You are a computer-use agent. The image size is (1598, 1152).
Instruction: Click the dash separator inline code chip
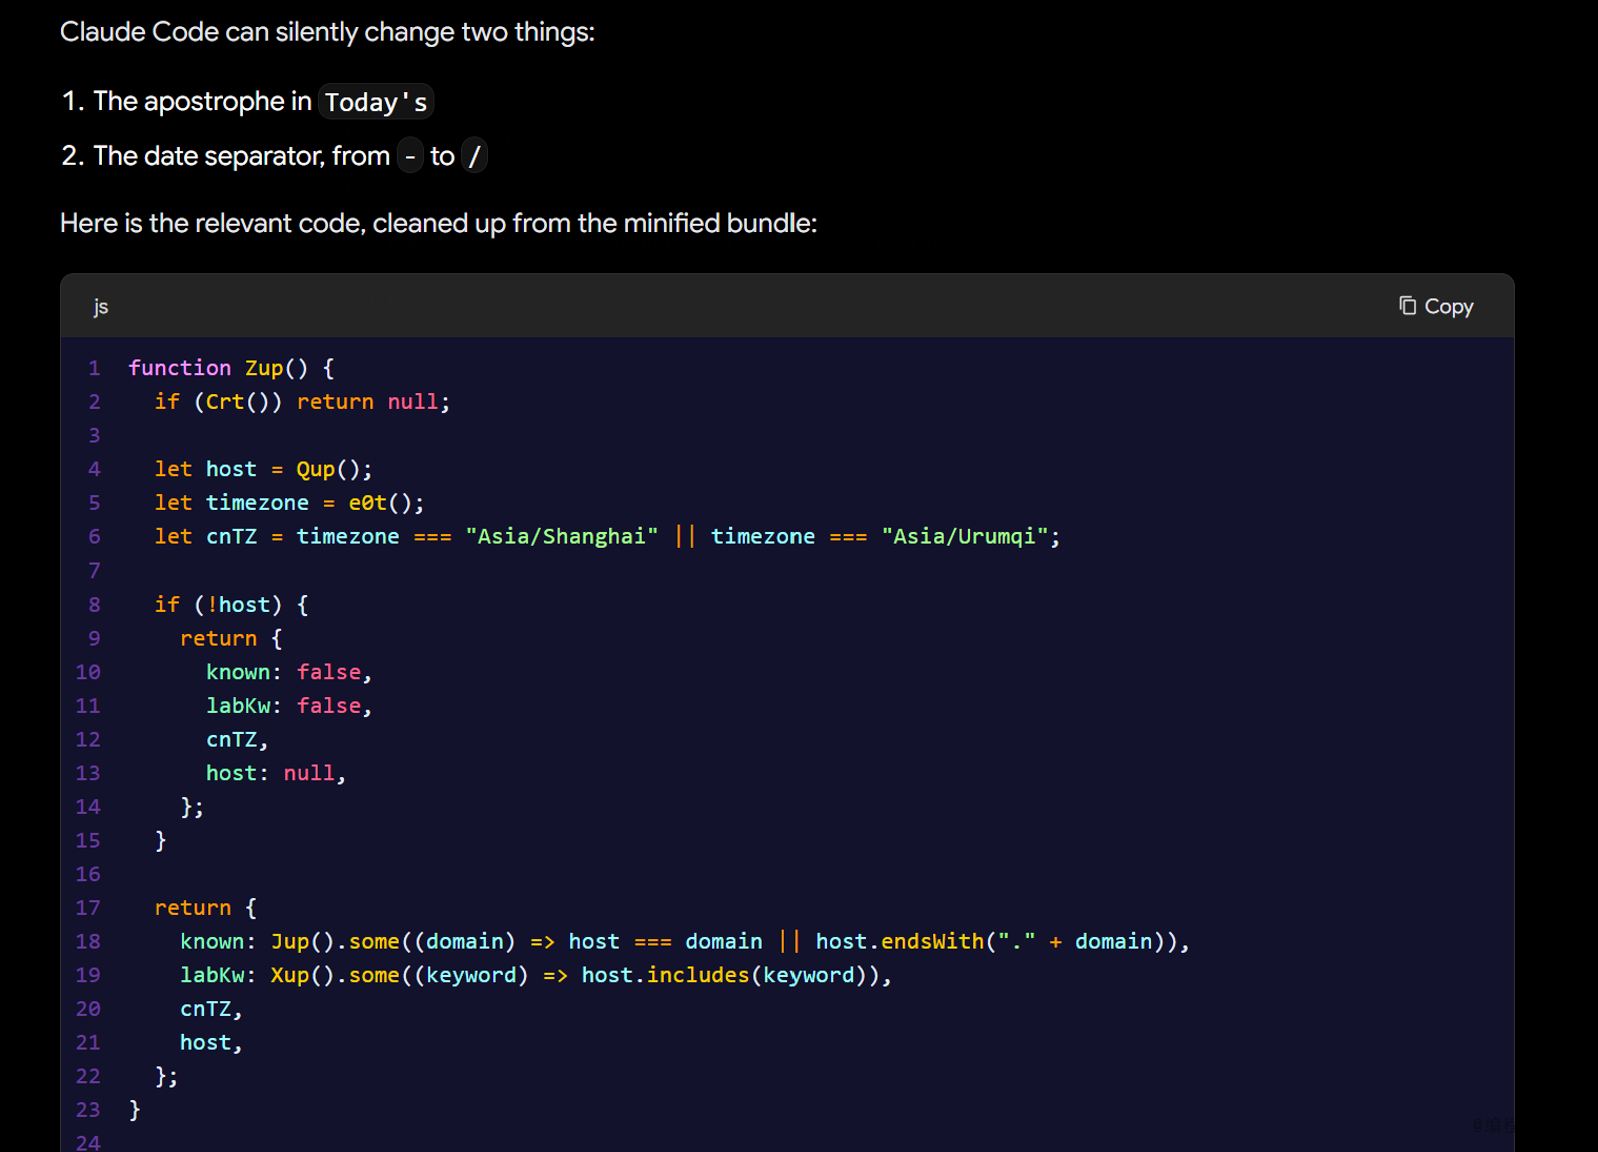tap(410, 156)
